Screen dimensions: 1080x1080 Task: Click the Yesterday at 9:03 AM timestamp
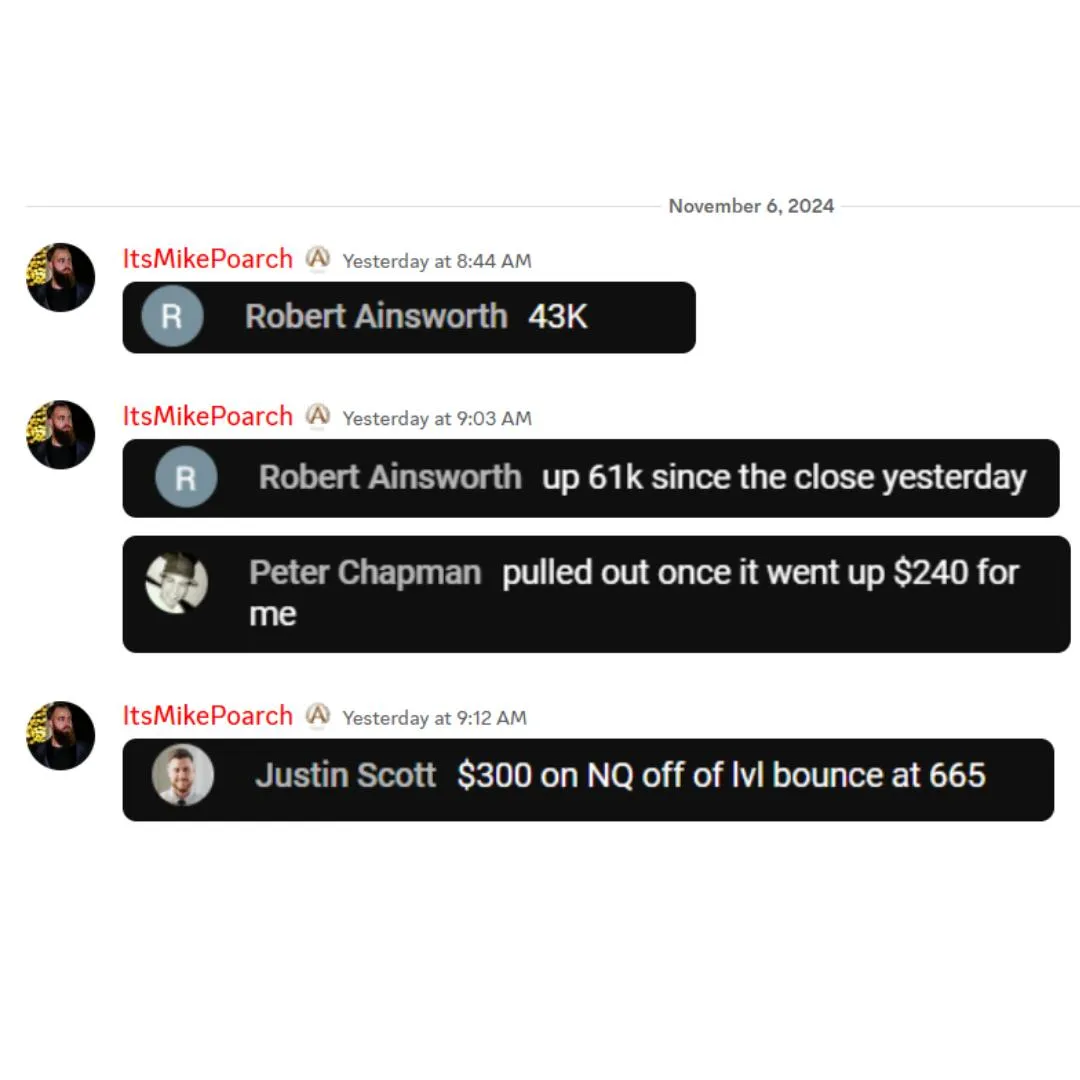[437, 418]
